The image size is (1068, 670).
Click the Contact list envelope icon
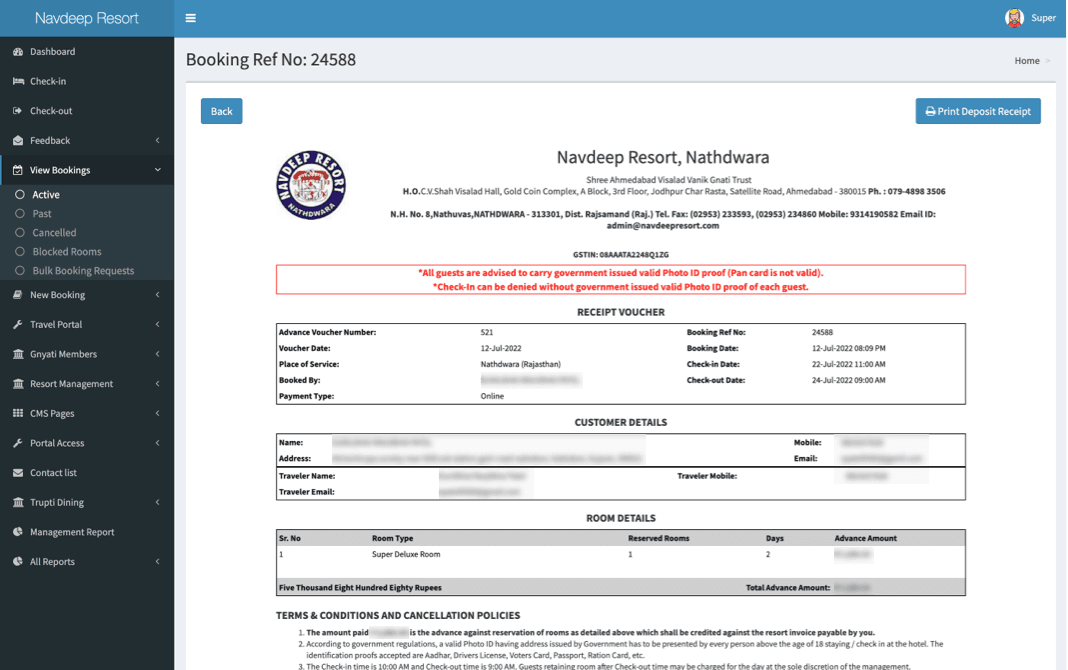(x=18, y=473)
